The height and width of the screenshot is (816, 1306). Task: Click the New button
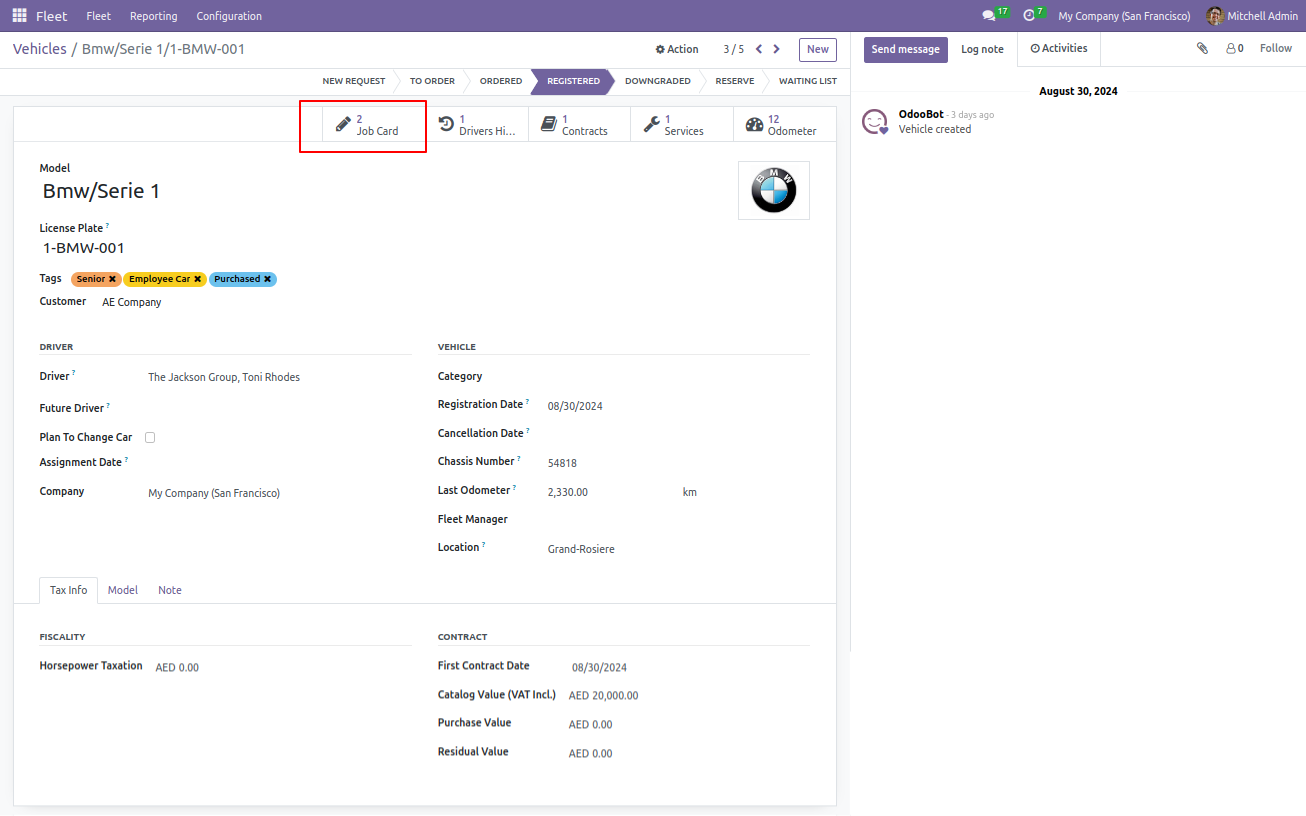818,49
